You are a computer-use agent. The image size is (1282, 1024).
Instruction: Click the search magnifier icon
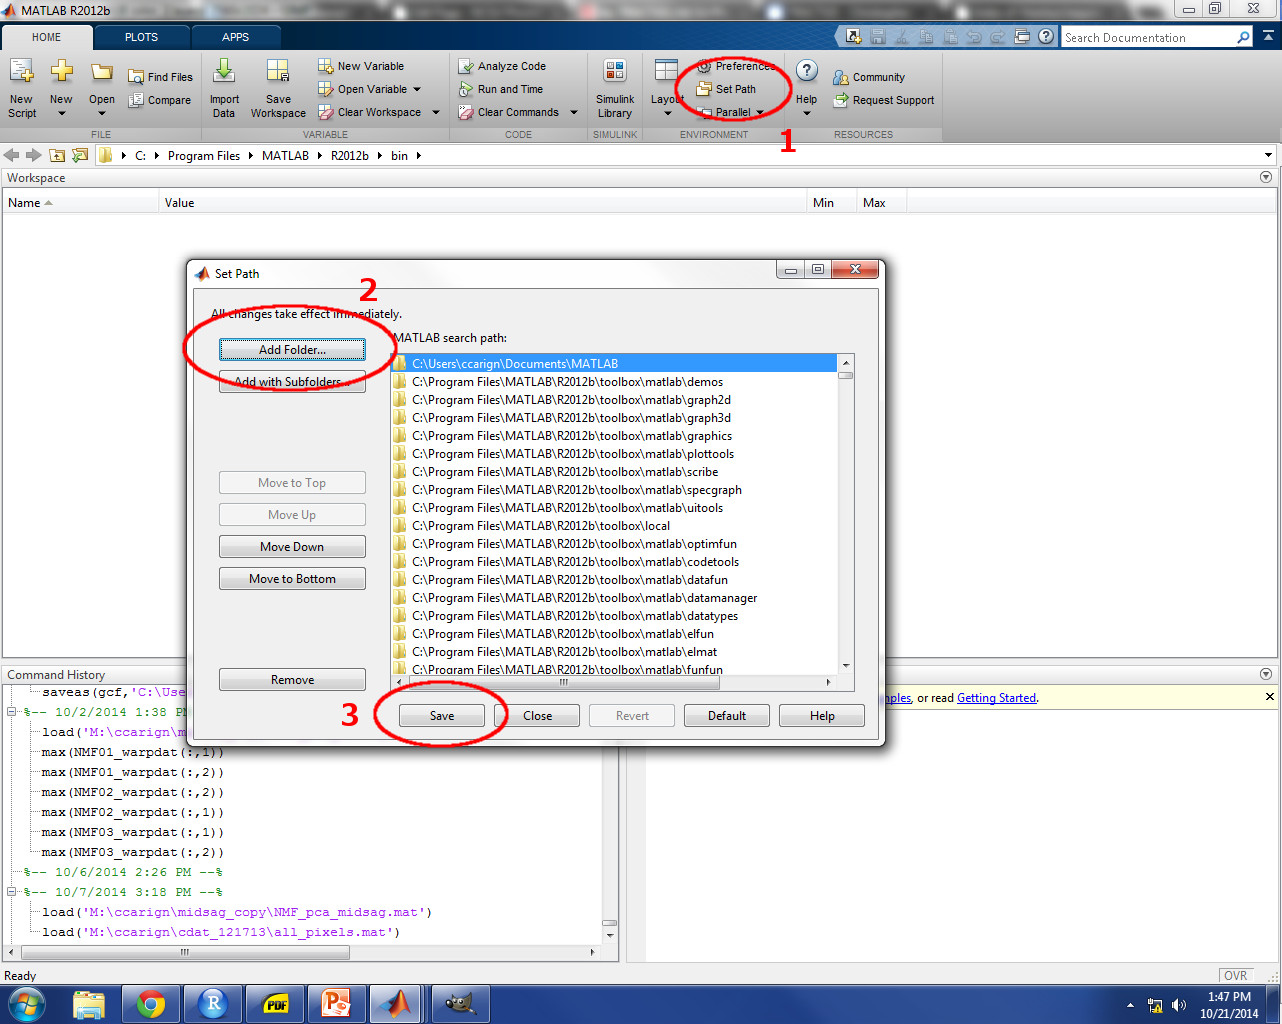(x=1243, y=38)
